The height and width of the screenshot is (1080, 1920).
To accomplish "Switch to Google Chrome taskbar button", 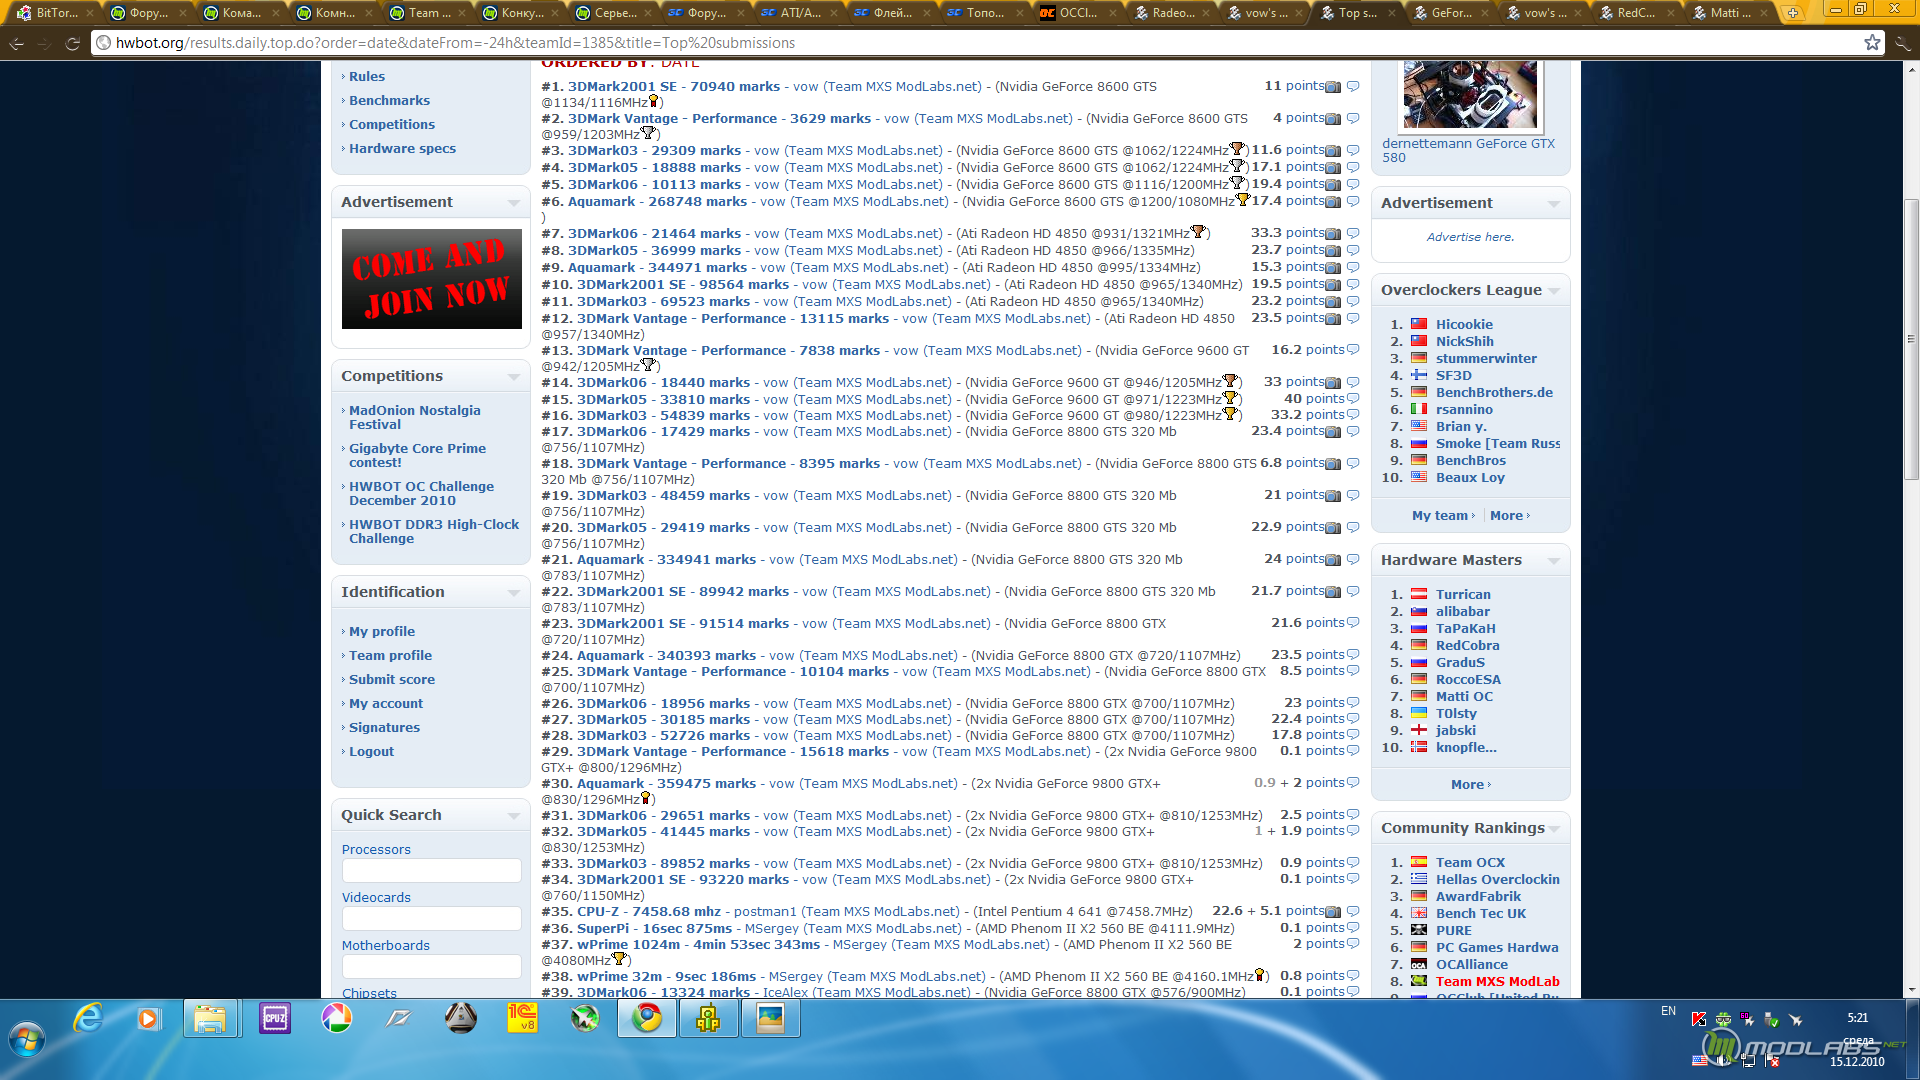I will click(x=646, y=1019).
